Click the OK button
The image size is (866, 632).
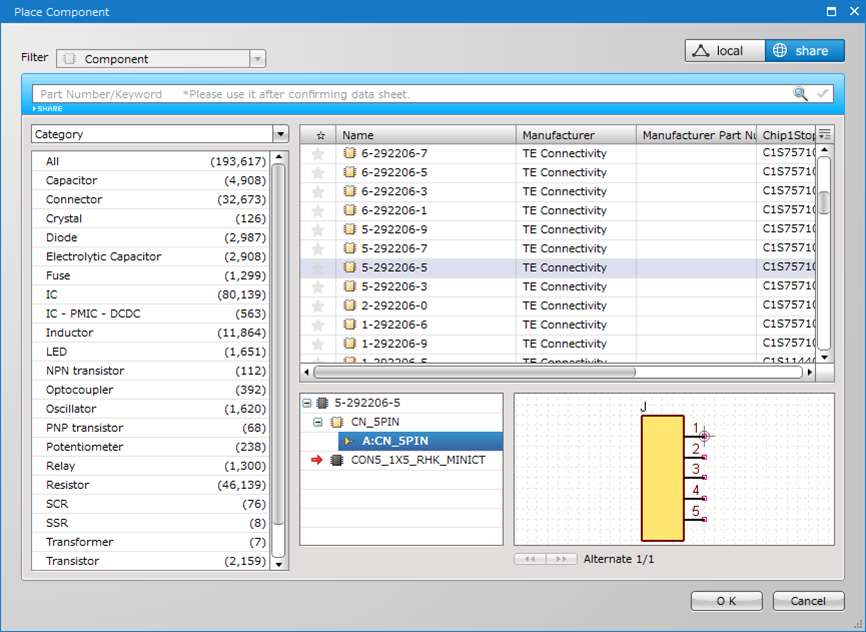(x=726, y=601)
